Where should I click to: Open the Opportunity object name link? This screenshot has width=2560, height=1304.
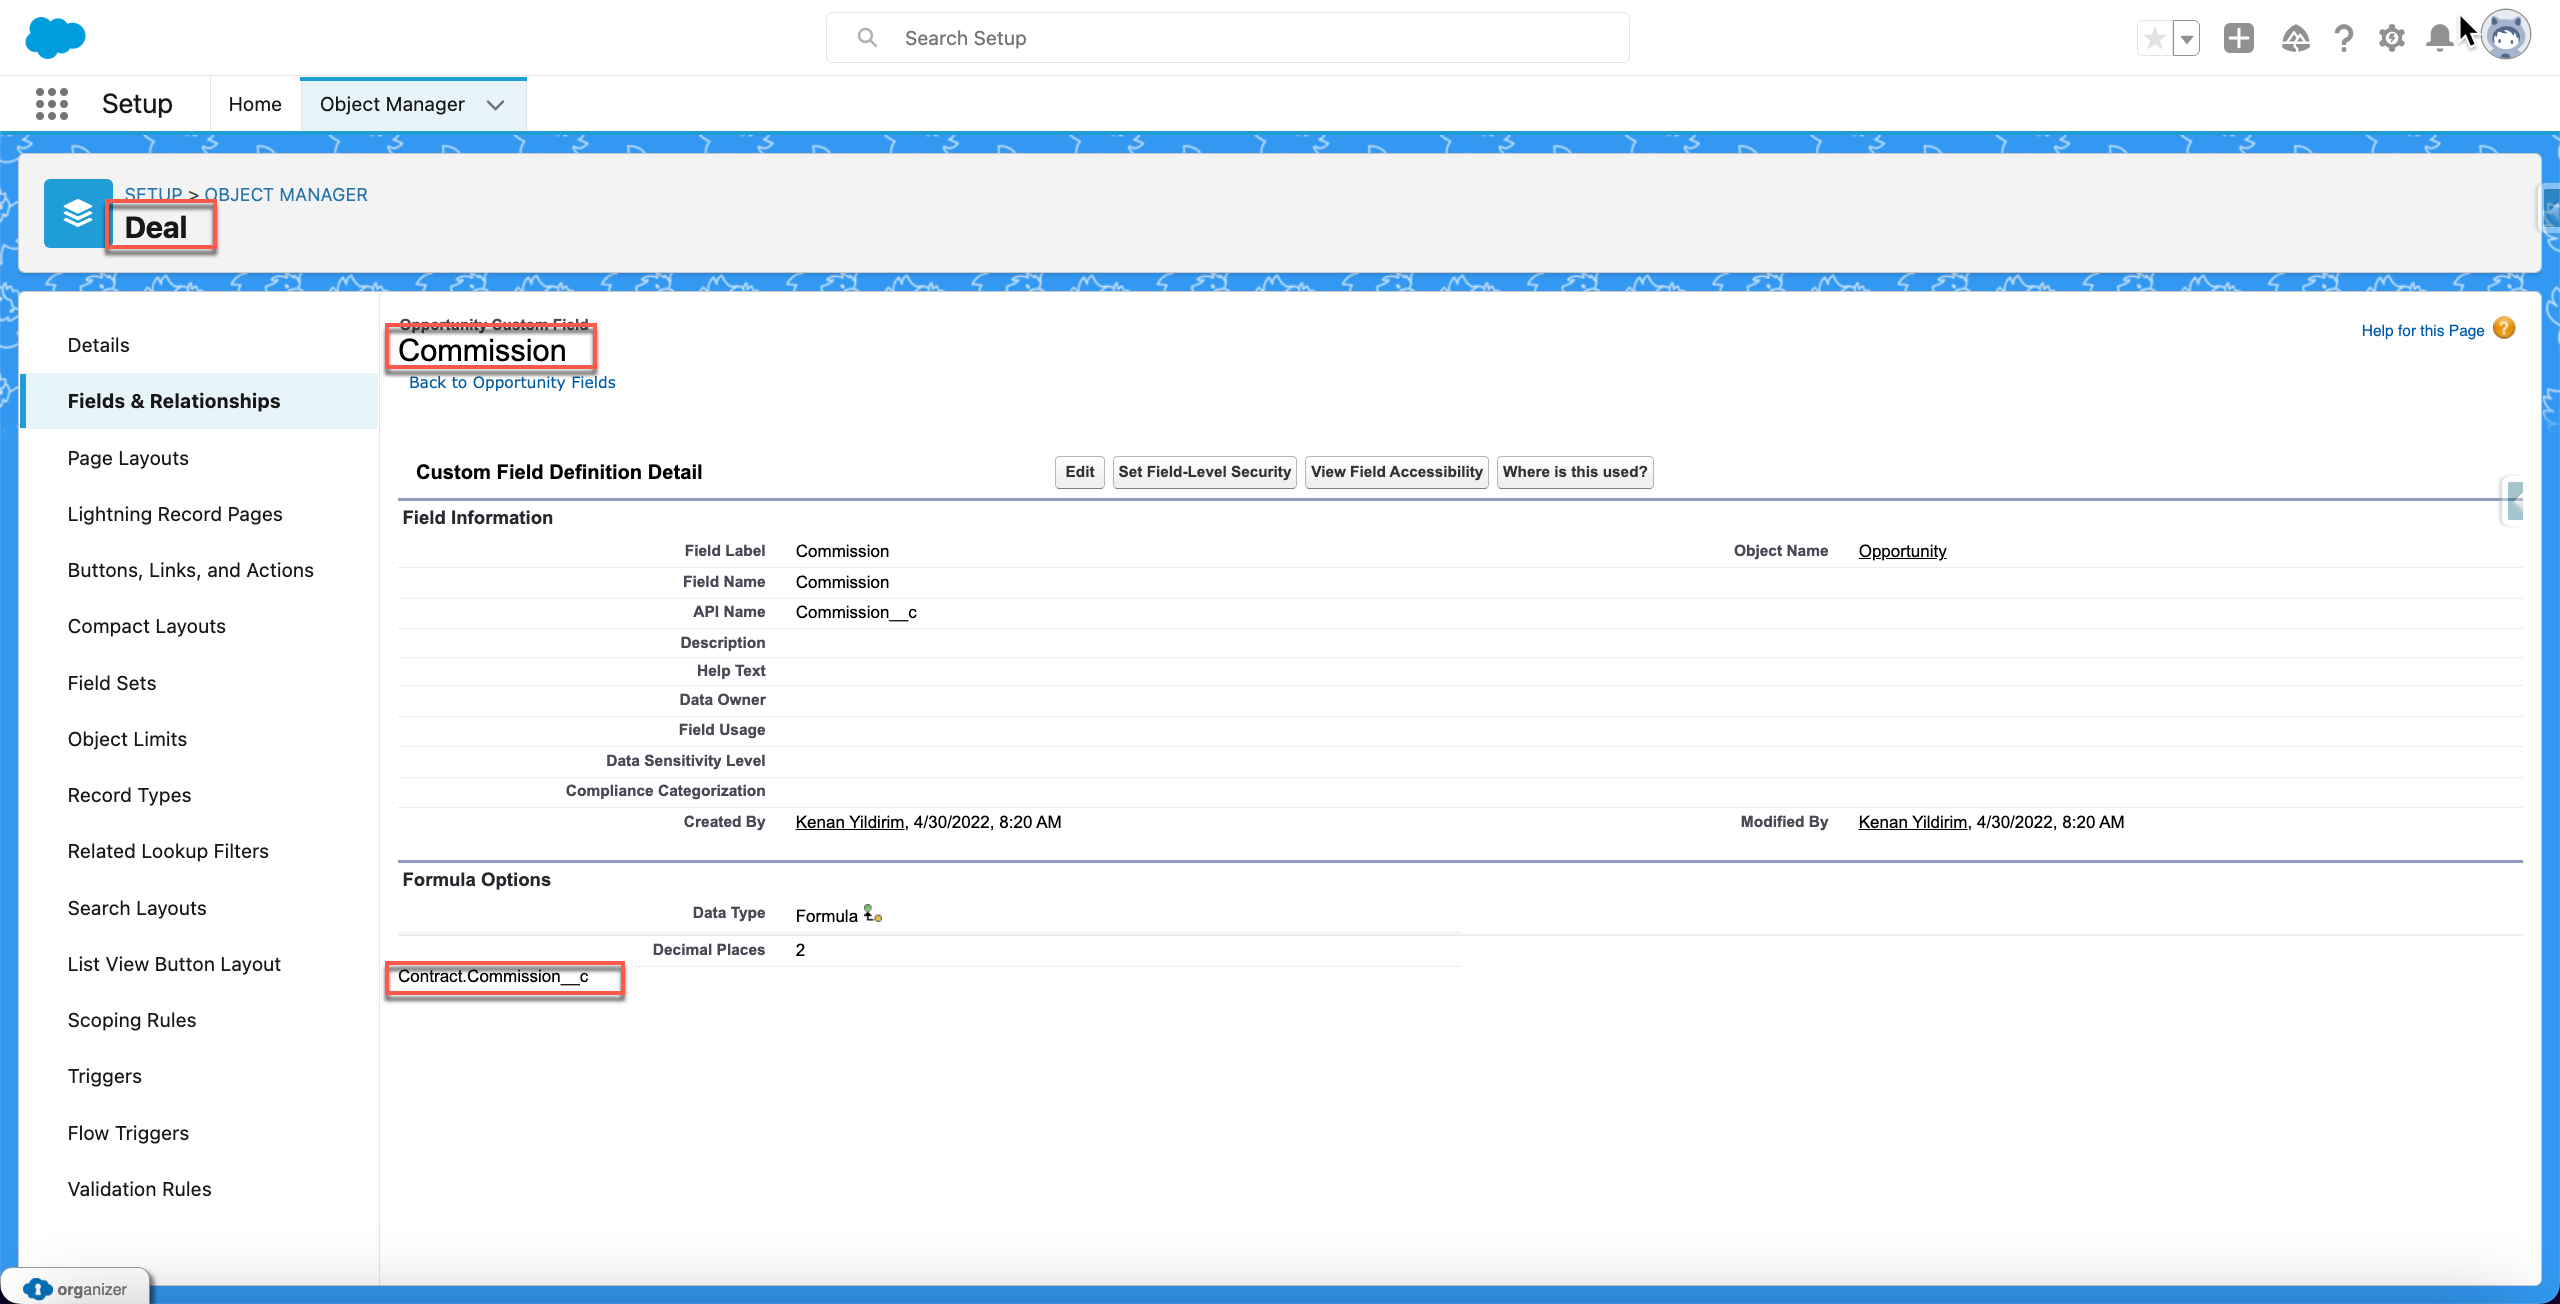1902,551
